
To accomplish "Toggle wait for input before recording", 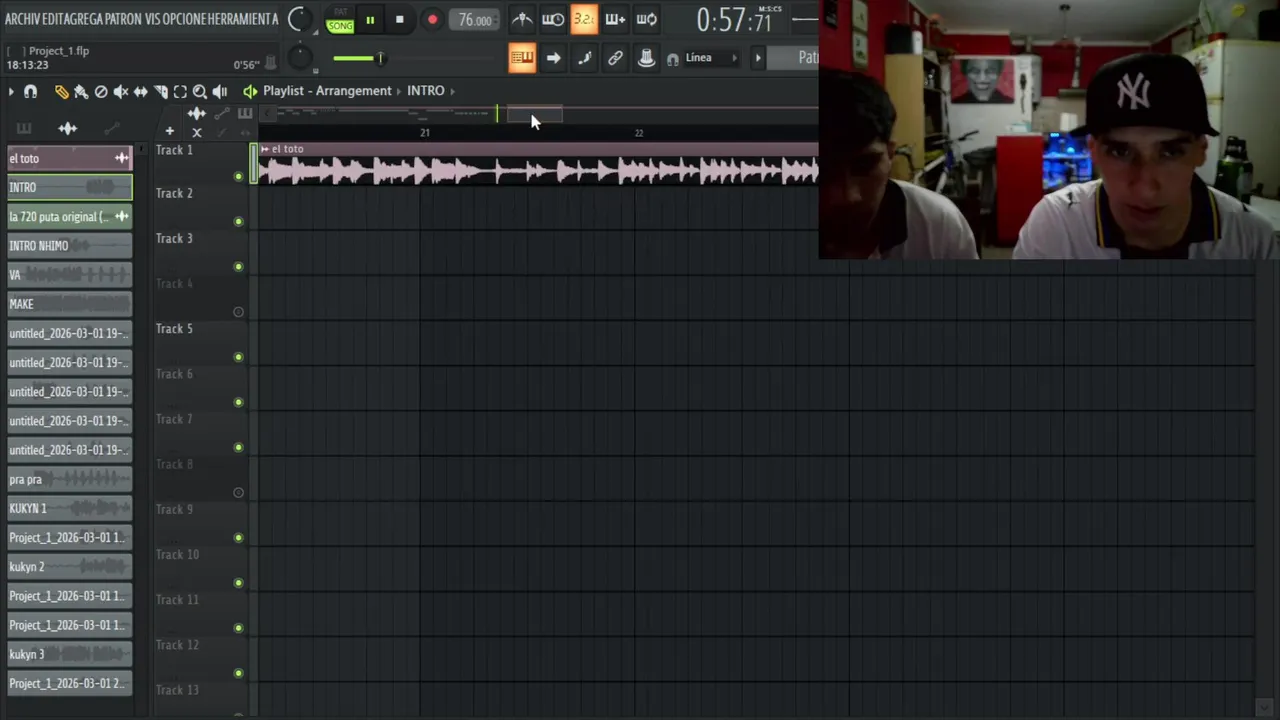I will [x=553, y=19].
